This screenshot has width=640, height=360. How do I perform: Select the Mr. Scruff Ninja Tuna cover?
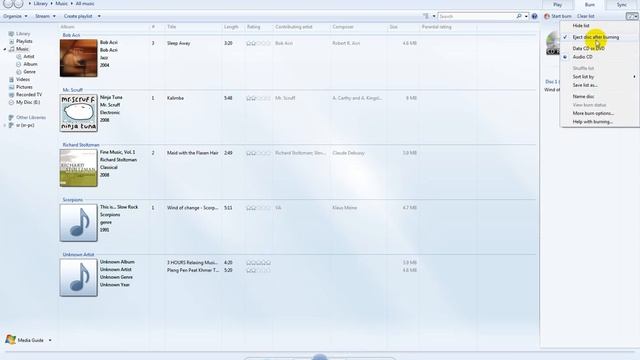[x=78, y=113]
